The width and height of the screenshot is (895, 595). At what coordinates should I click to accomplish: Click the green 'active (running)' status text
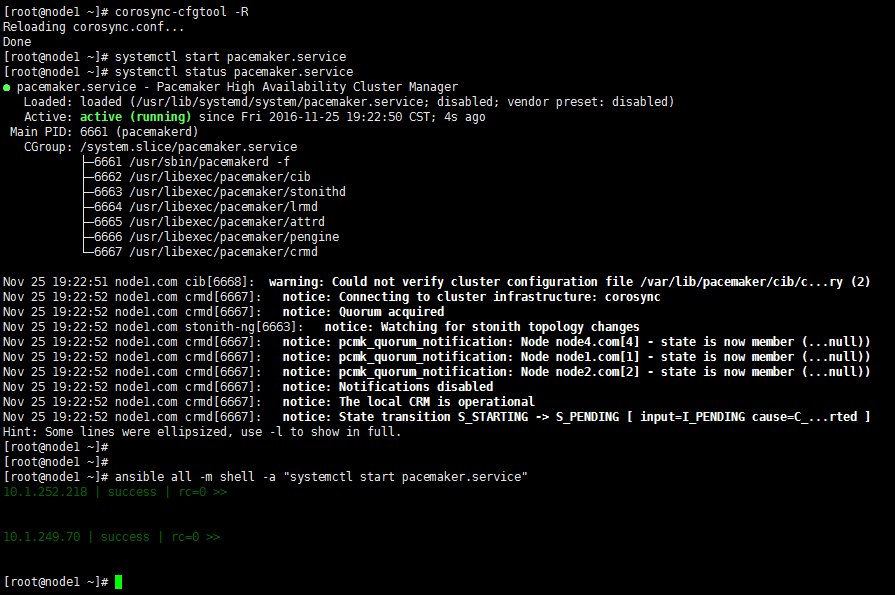[x=135, y=117]
